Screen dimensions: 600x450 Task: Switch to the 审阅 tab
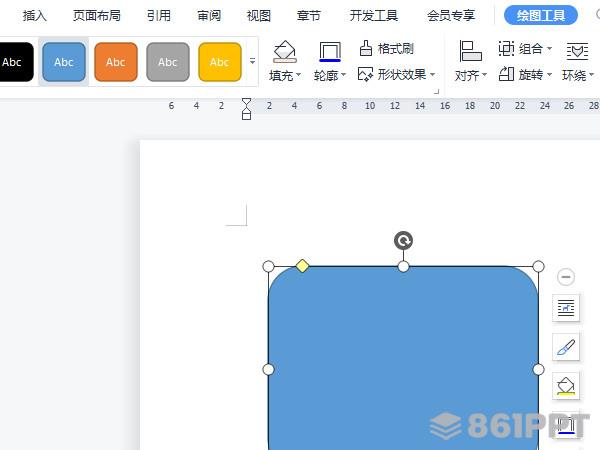(x=209, y=16)
